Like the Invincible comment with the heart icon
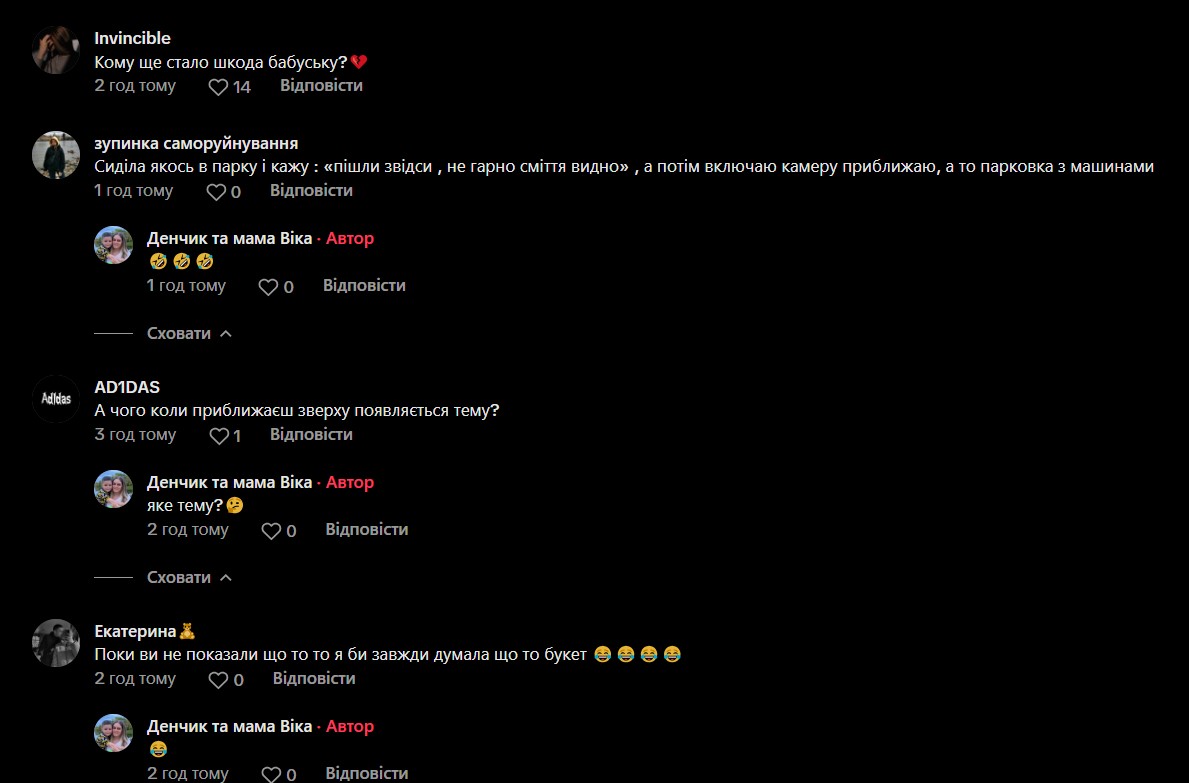Screen dimensions: 1189x783 coord(218,86)
